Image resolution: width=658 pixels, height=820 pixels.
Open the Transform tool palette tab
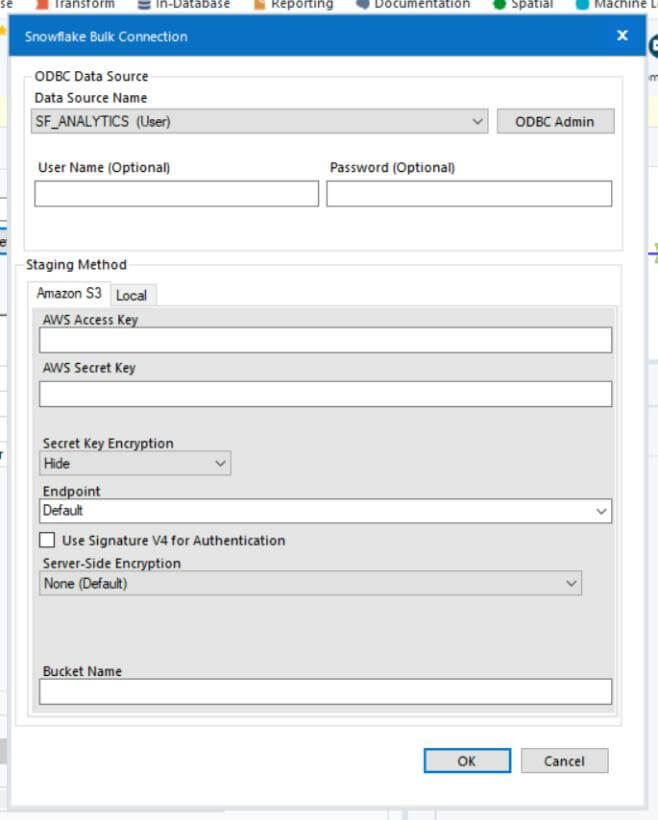coord(75,5)
